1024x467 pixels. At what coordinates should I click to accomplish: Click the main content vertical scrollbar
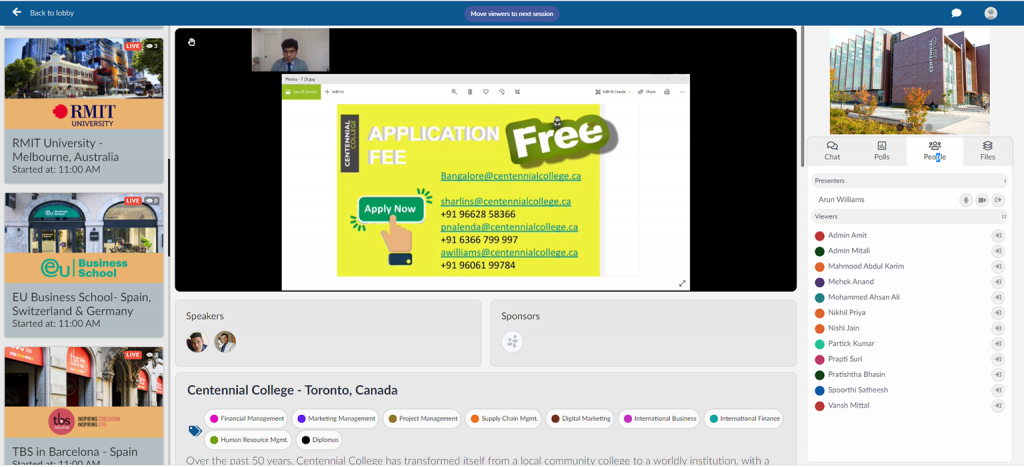801,98
